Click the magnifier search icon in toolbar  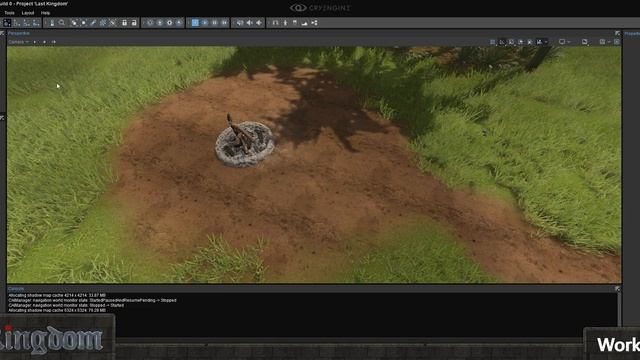[62, 23]
